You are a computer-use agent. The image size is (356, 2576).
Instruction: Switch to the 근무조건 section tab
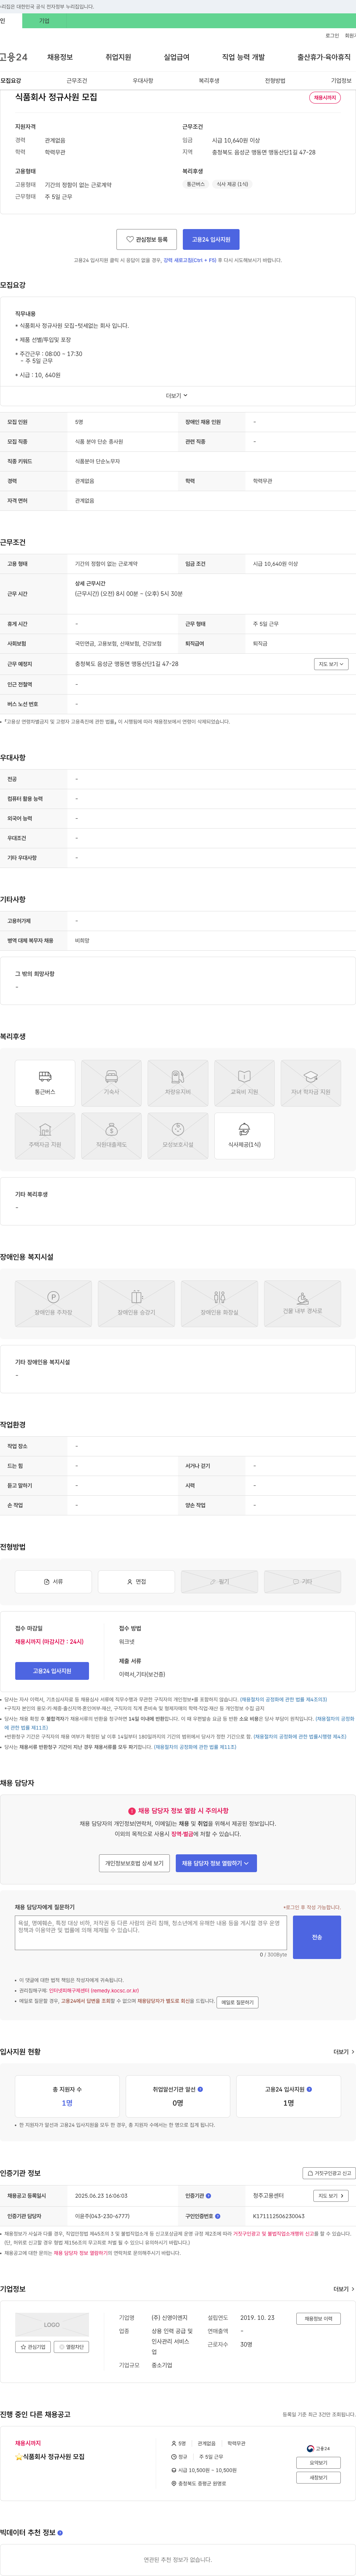[77, 81]
